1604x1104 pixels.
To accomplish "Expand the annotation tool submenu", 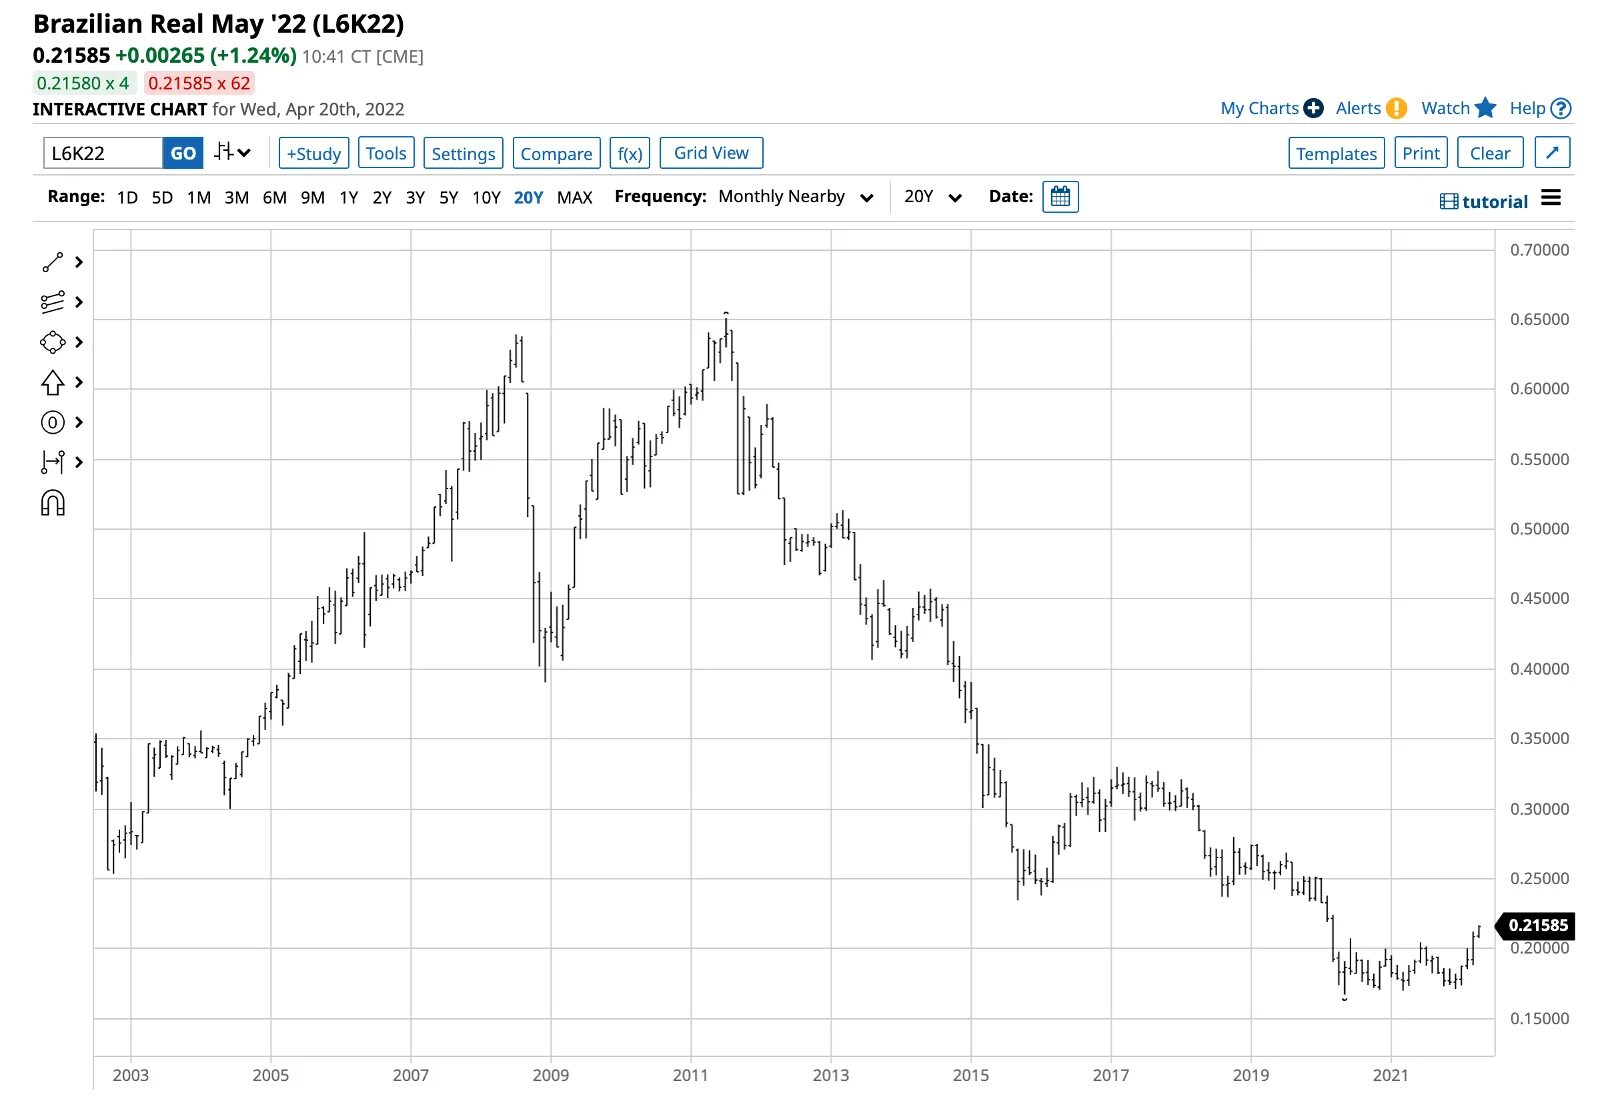I will tap(79, 422).
